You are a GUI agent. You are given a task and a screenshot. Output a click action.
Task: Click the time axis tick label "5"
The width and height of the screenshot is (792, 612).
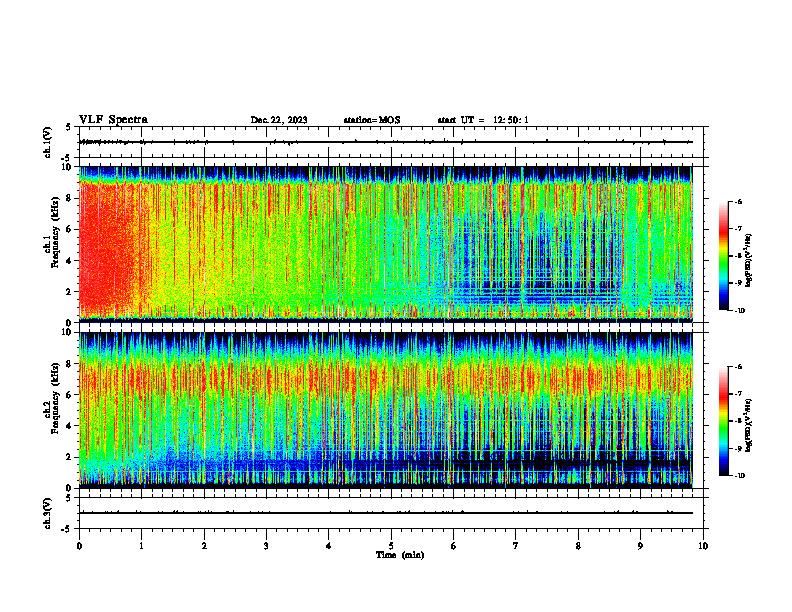pyautogui.click(x=391, y=546)
